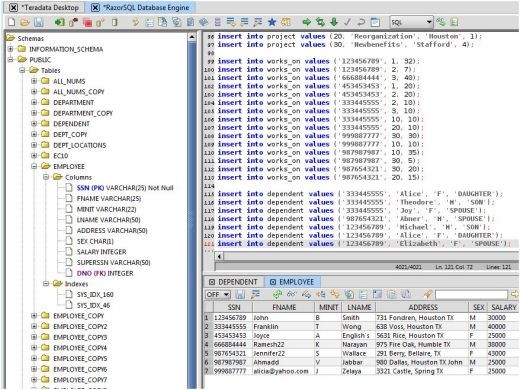This screenshot has width=520, height=390.
Task: Collapse the PUBLIC schema node
Action: 11,60
